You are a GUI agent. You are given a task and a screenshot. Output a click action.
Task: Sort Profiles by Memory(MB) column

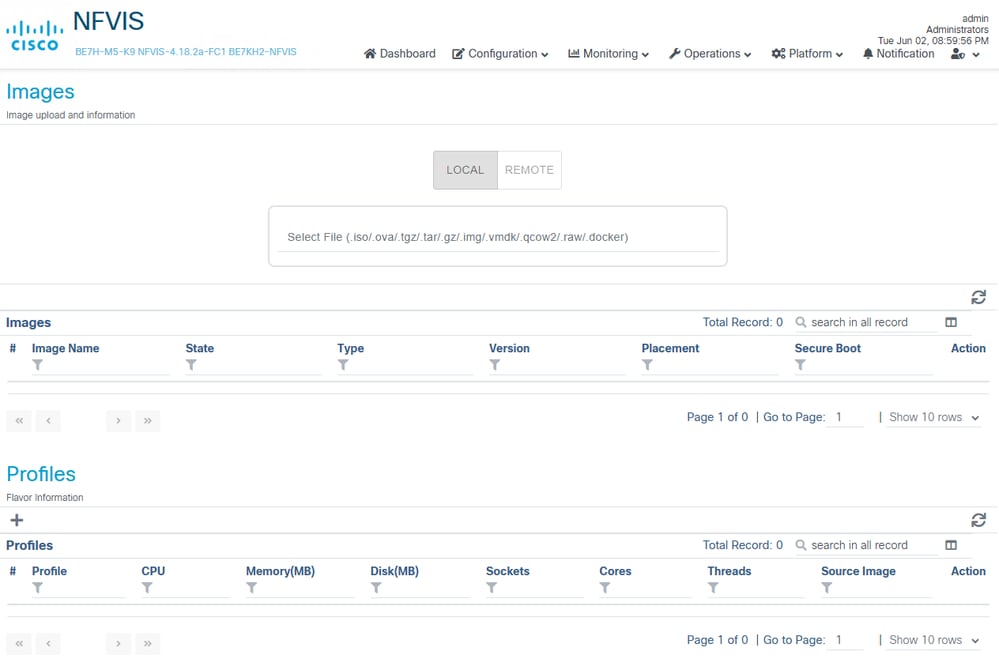point(280,572)
